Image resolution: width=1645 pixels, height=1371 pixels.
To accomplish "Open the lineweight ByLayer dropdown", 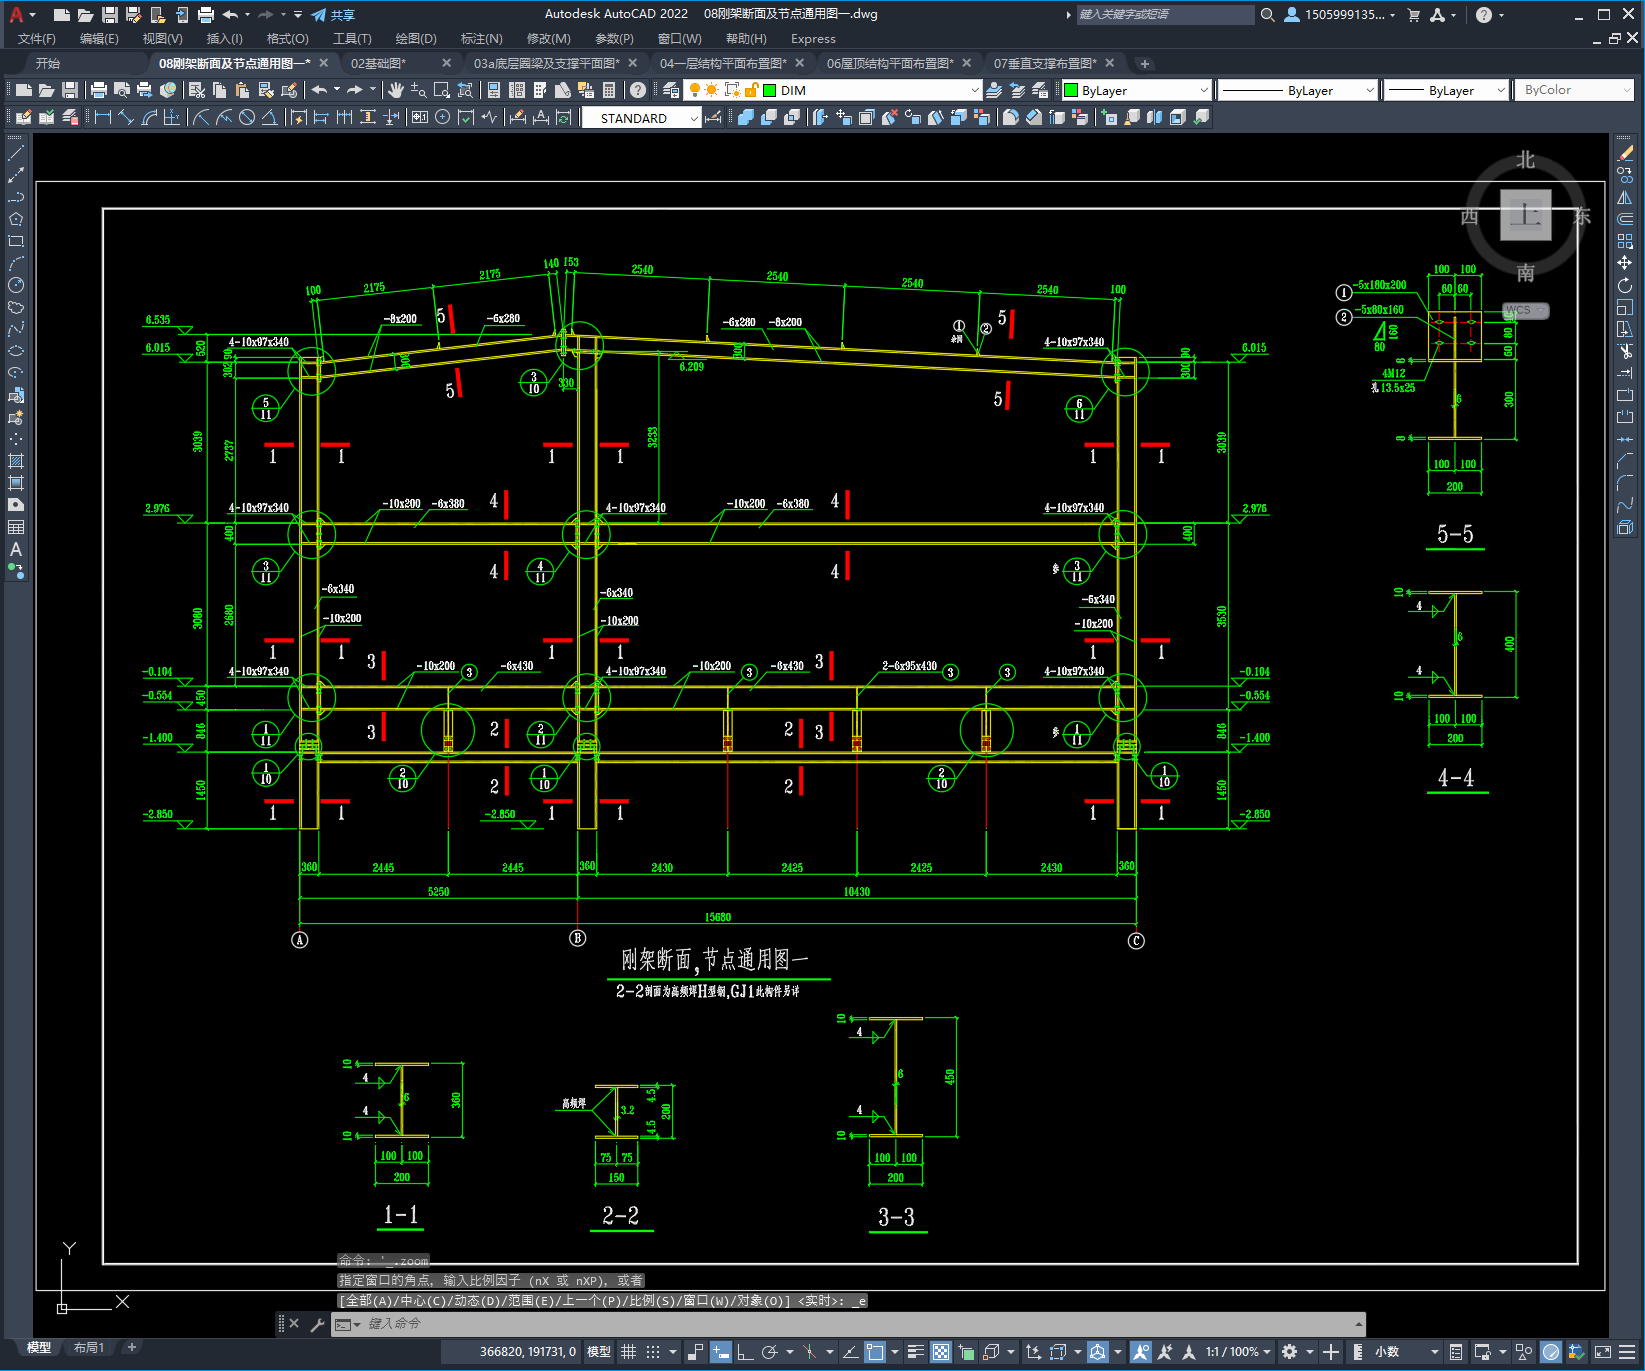I will [1500, 90].
